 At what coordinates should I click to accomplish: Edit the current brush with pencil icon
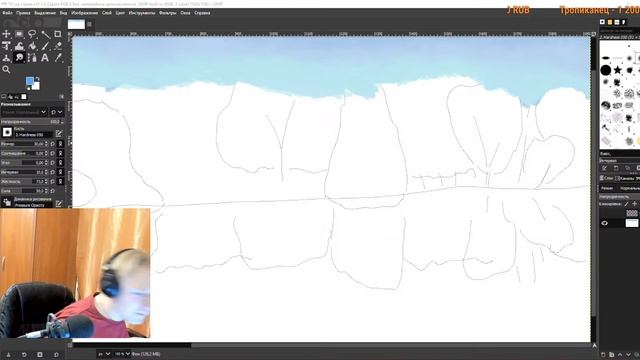click(59, 133)
